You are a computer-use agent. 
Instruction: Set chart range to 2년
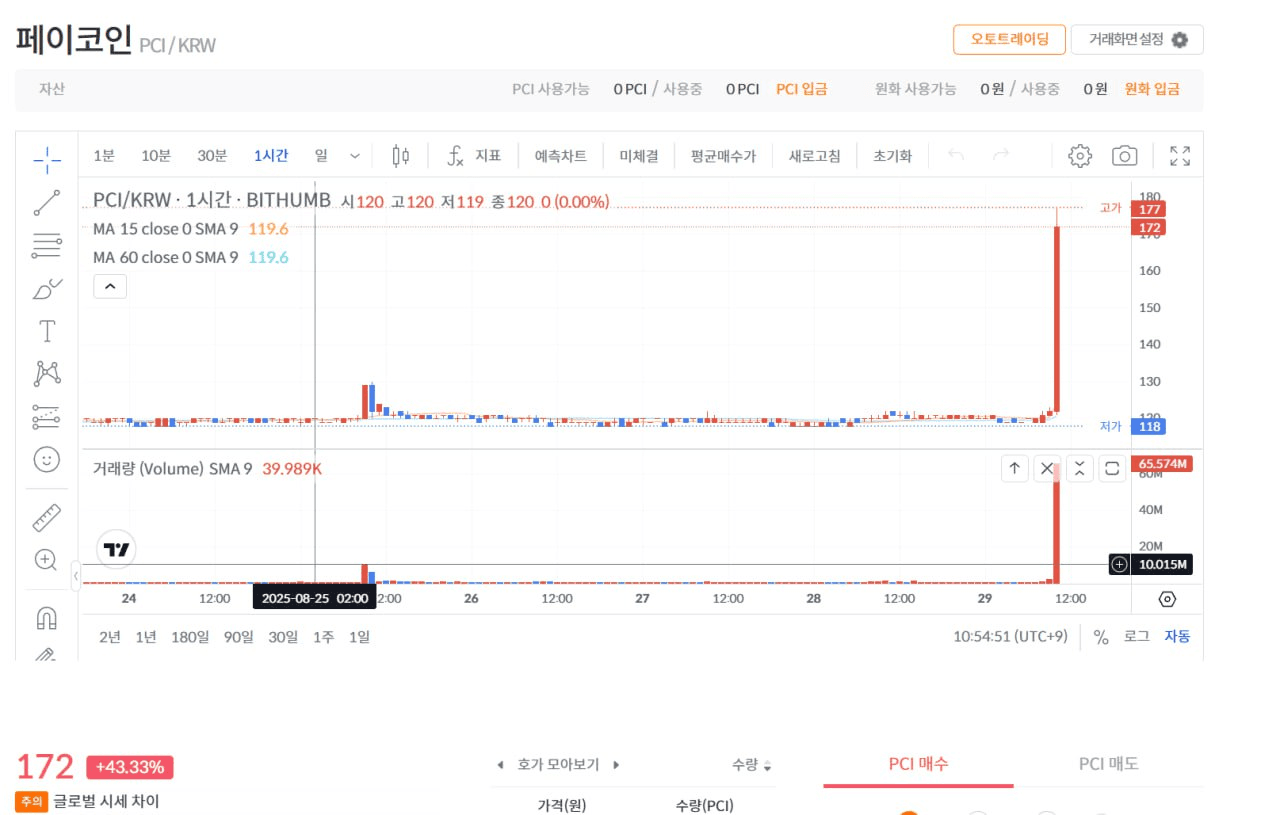click(110, 637)
